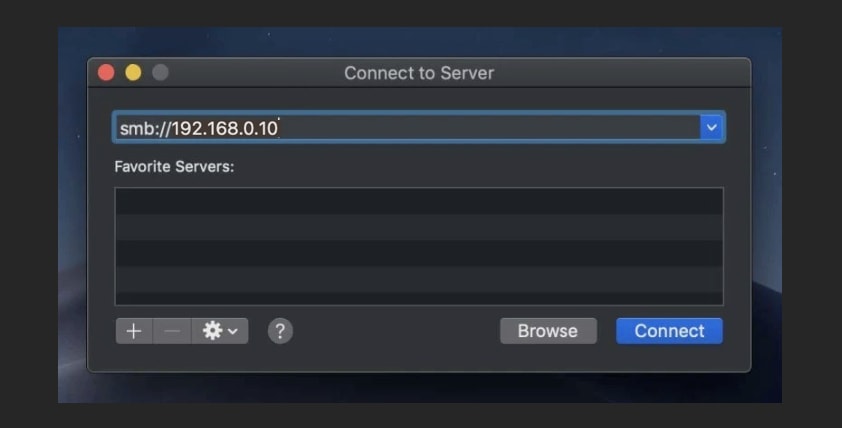Select the last row in Favorite Servers list
Image resolution: width=842 pixels, height=428 pixels.
click(x=418, y=298)
